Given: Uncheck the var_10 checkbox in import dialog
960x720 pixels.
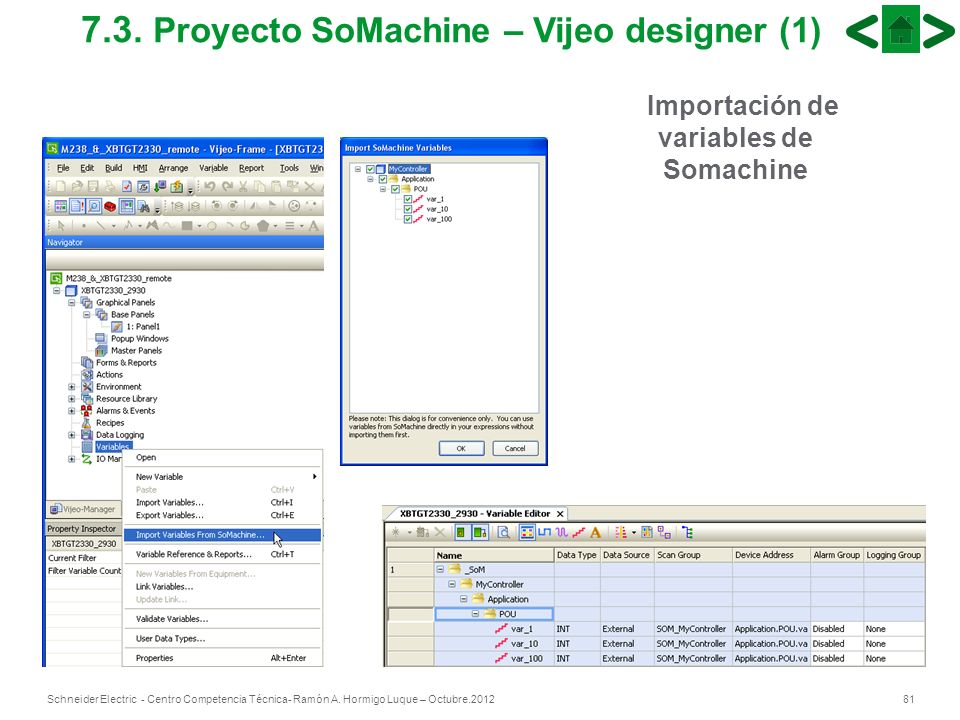Looking at the screenshot, I should (x=408, y=209).
